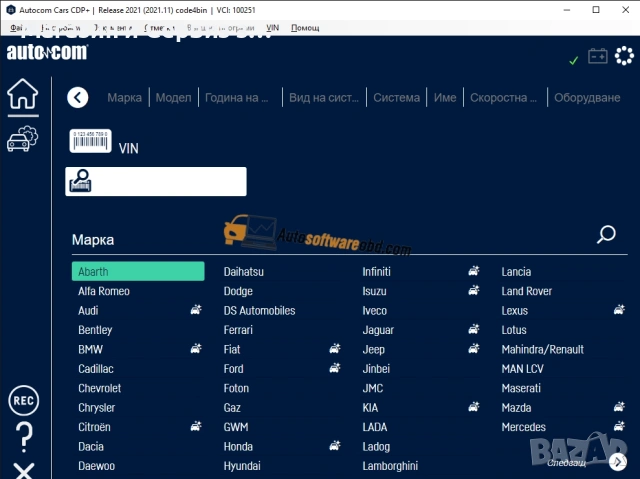This screenshot has height=479, width=640.
Task: Open the Помощ menu
Action: pos(305,28)
